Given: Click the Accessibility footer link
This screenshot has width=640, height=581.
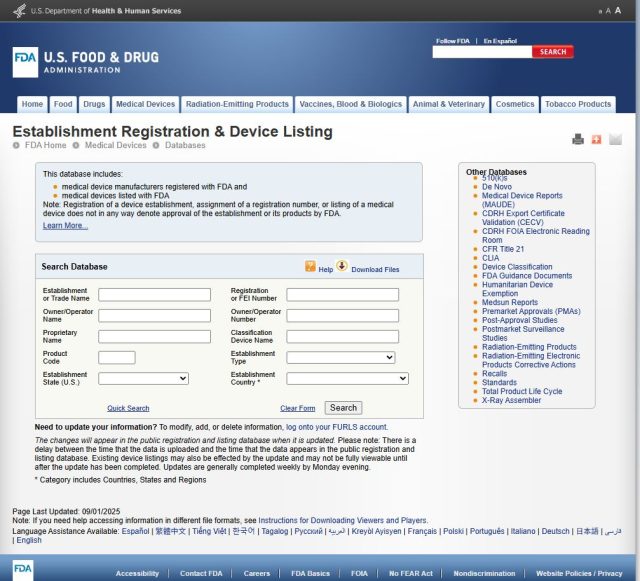Looking at the screenshot, I should [x=137, y=574].
